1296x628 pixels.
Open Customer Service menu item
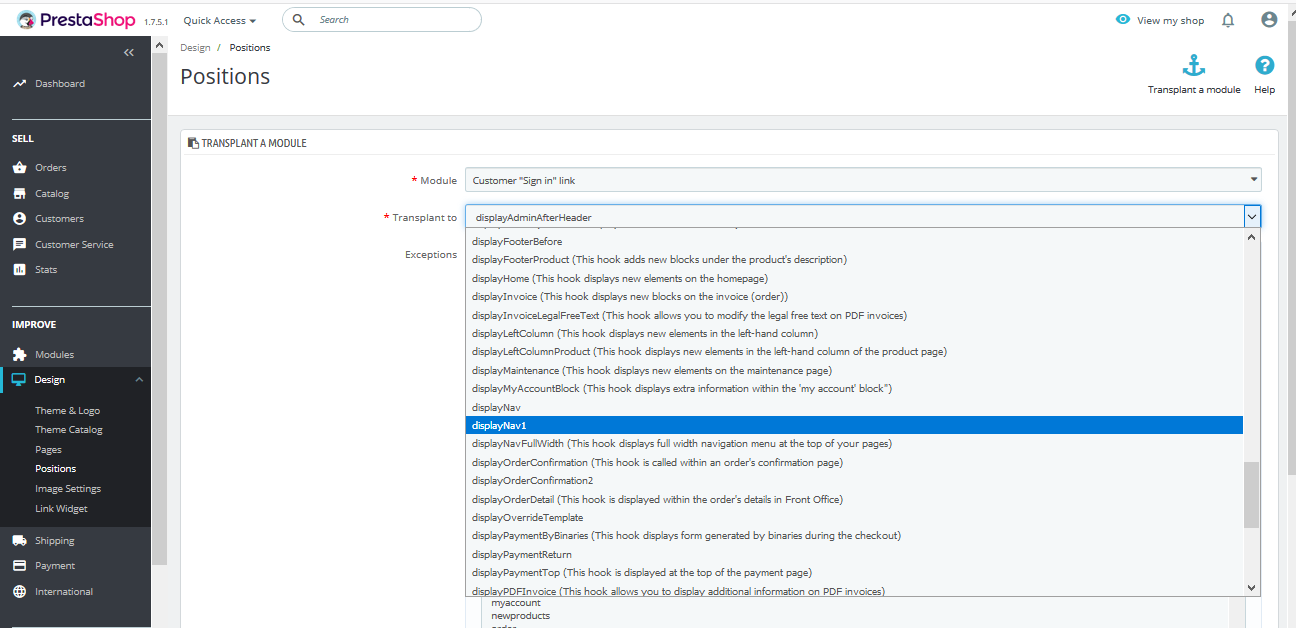click(74, 245)
